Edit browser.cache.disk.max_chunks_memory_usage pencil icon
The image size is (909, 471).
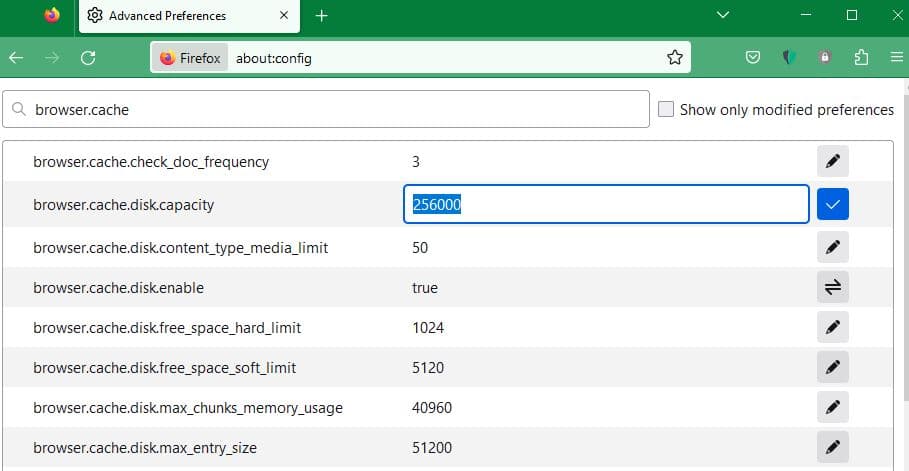[832, 408]
